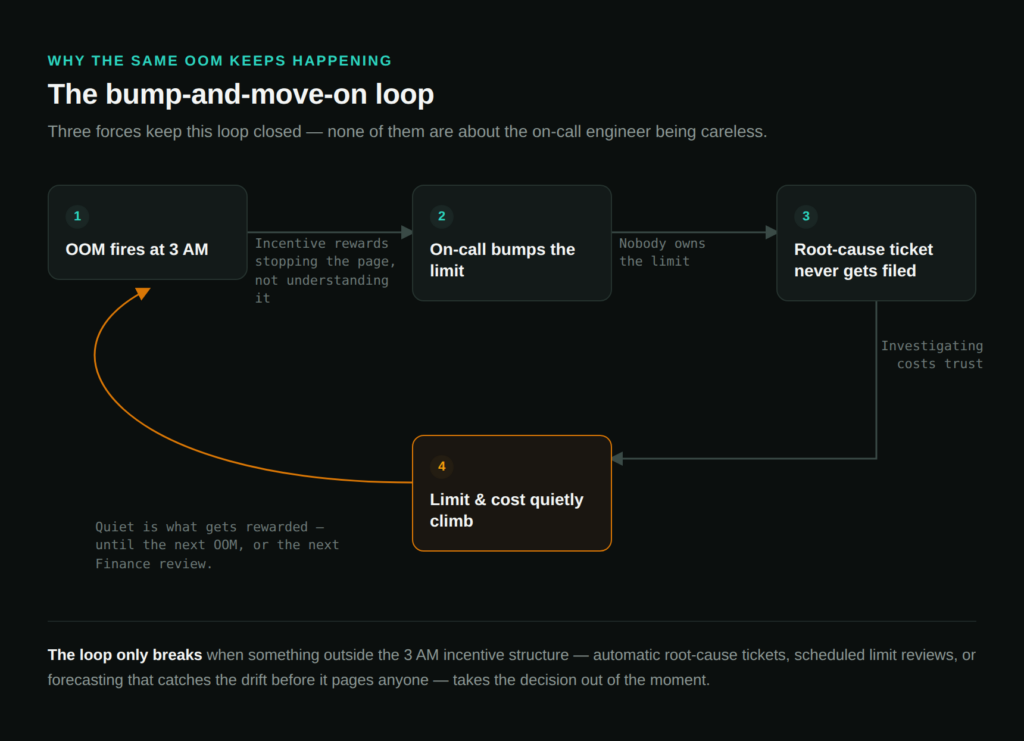Click the footer line starting 'forecasting that catches the drift'
This screenshot has width=1024, height=741.
coord(379,680)
